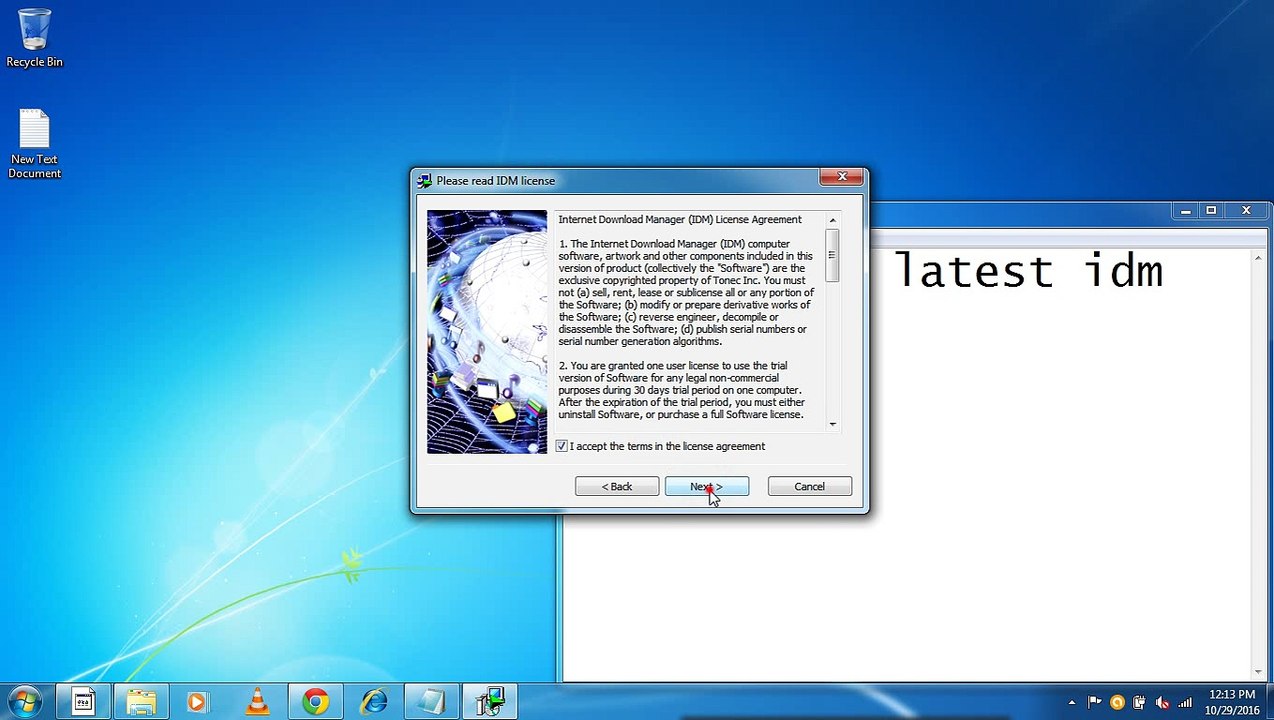This screenshot has width=1274, height=720.
Task: Open the Recycle Bin desktop icon
Action: pos(34,38)
